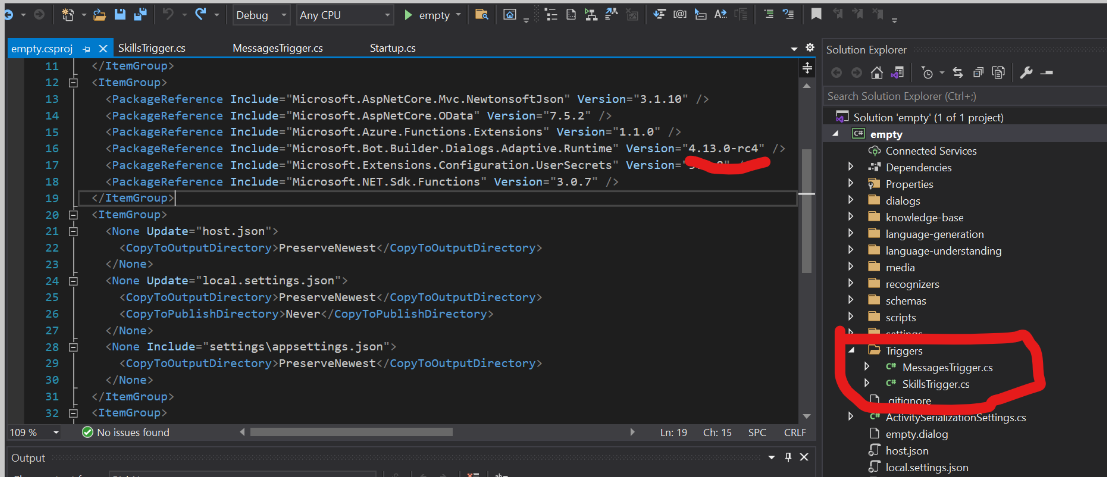This screenshot has width=1107, height=477.
Task: Close the empty.csproj tab
Action: click(x=103, y=49)
